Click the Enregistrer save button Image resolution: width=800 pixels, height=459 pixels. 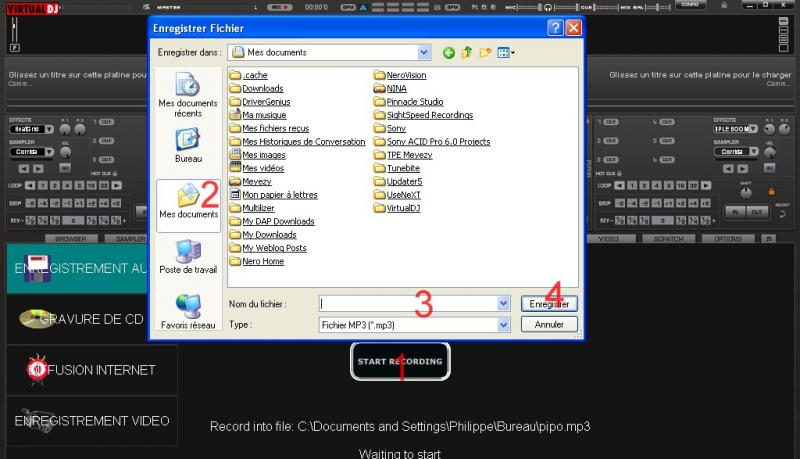tap(549, 303)
